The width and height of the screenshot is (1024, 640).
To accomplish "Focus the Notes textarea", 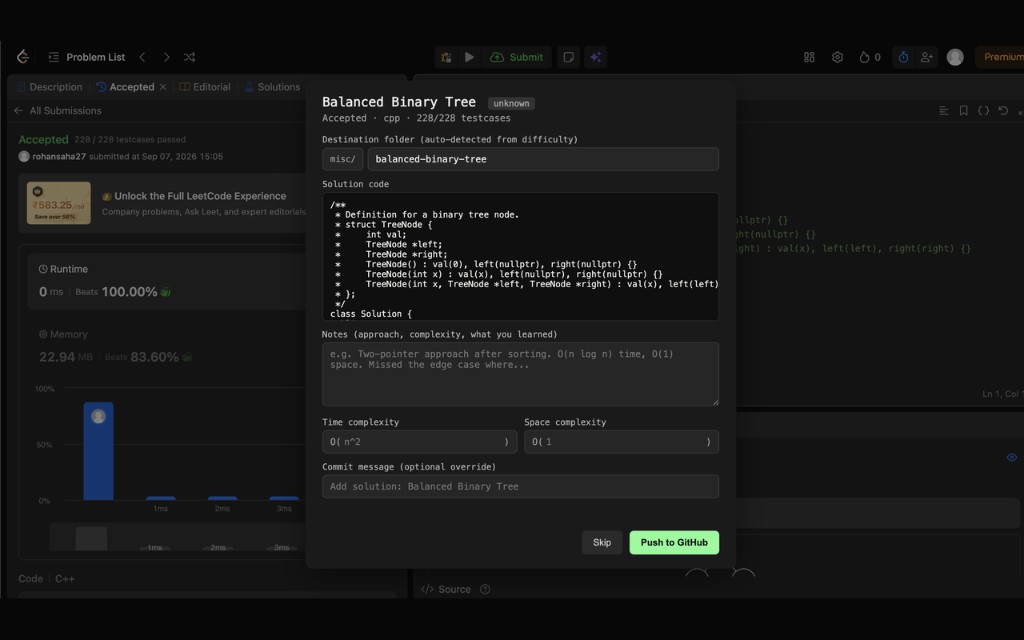I will point(520,374).
